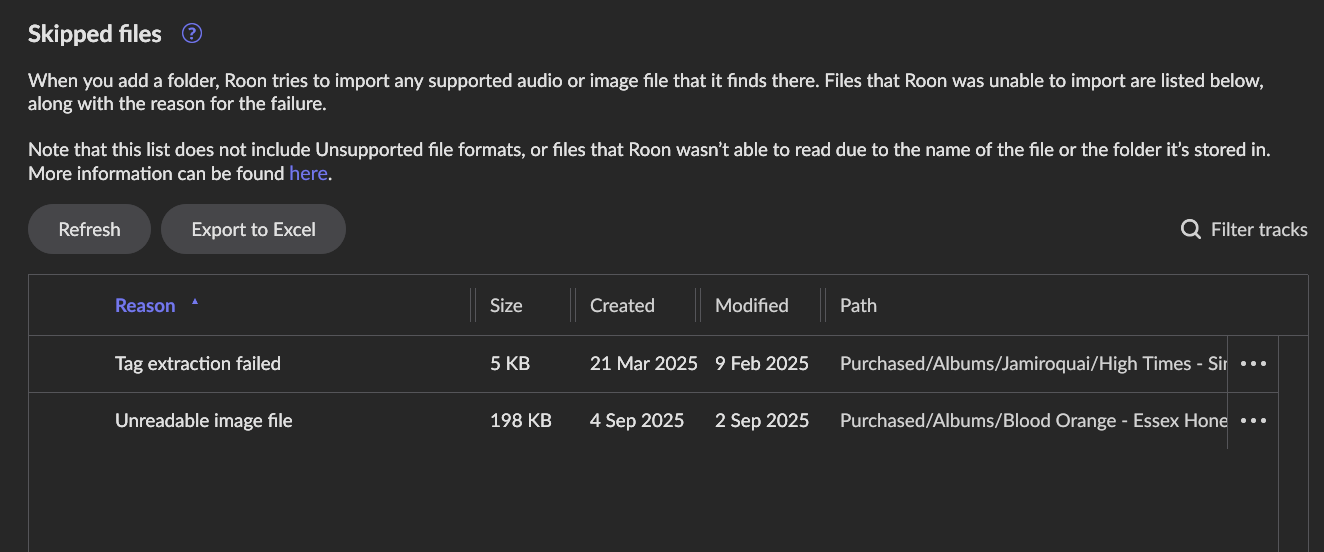Select the Tag extraction failed row
Screen dimensions: 1324x552
coord(653,364)
